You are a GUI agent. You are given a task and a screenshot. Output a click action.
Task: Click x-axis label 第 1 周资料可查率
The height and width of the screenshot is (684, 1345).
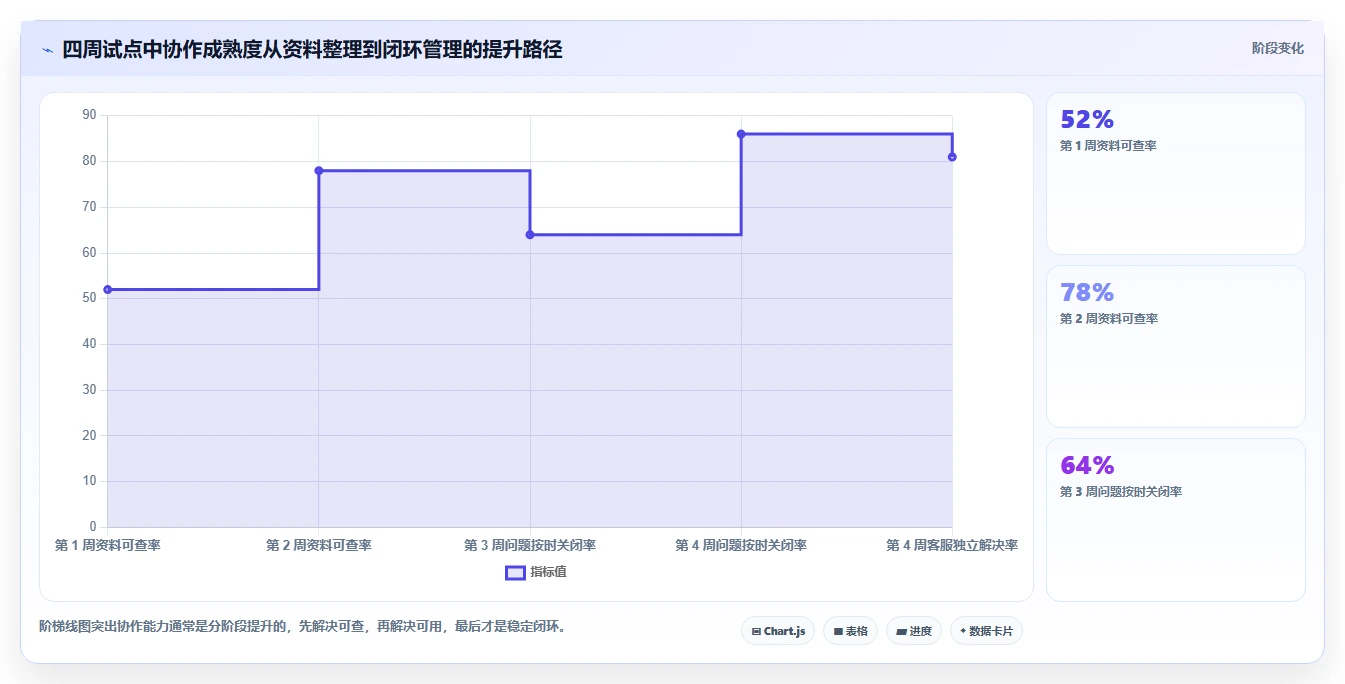click(108, 545)
